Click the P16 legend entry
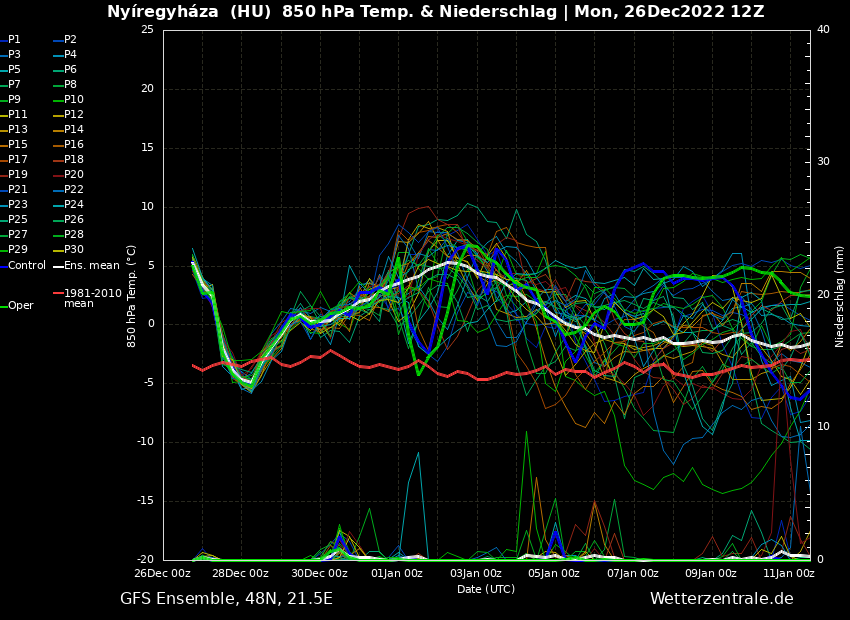The height and width of the screenshot is (620, 850). tap(73, 145)
